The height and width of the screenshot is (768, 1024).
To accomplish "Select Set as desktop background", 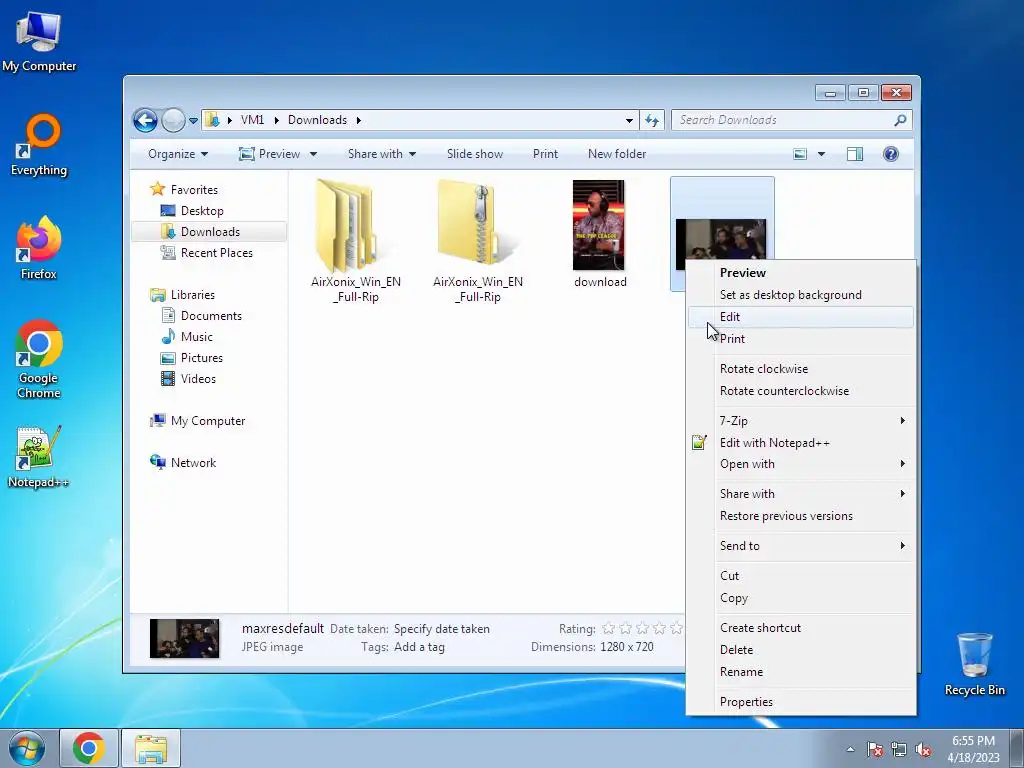I will (x=801, y=295).
